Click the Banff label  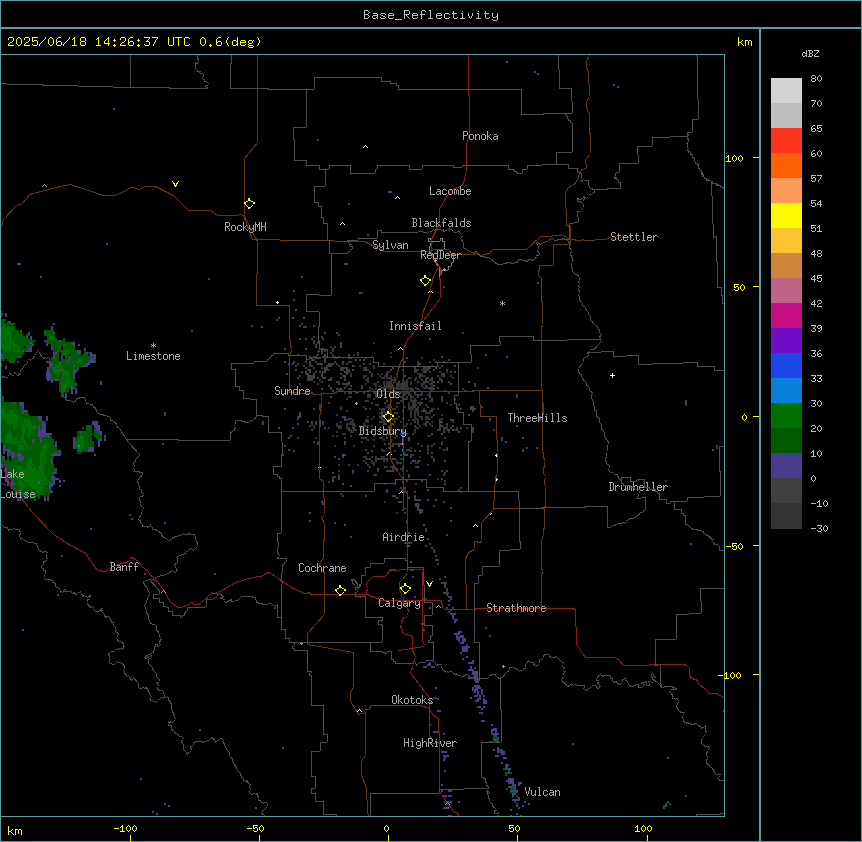coord(124,567)
